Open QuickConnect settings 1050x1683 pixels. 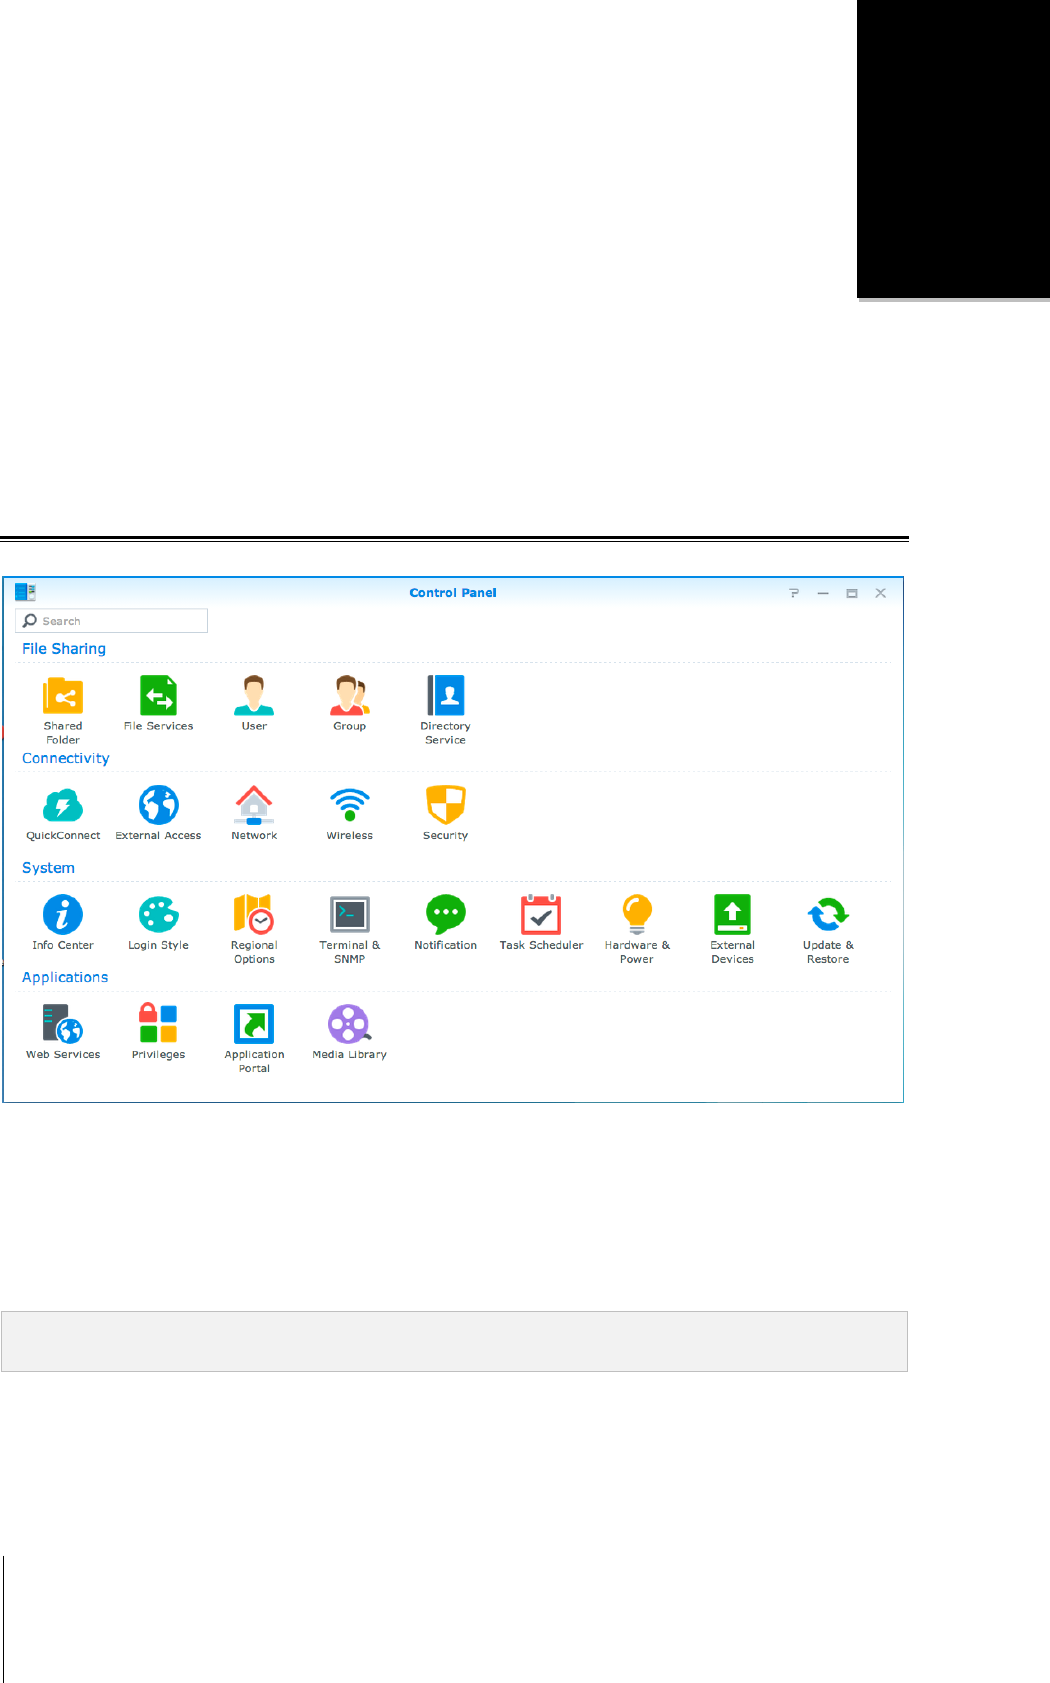pos(63,806)
